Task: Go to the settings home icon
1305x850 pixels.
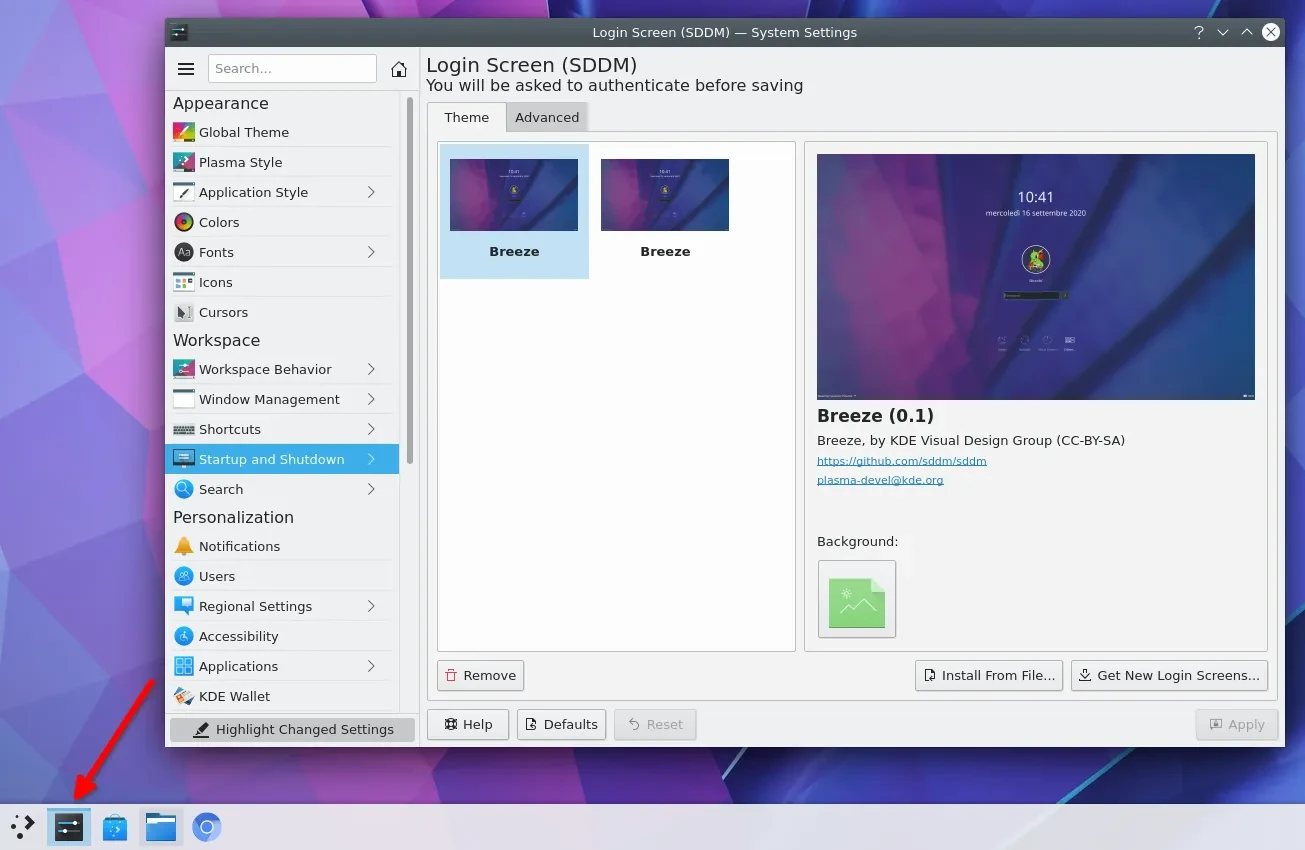Action: (399, 69)
